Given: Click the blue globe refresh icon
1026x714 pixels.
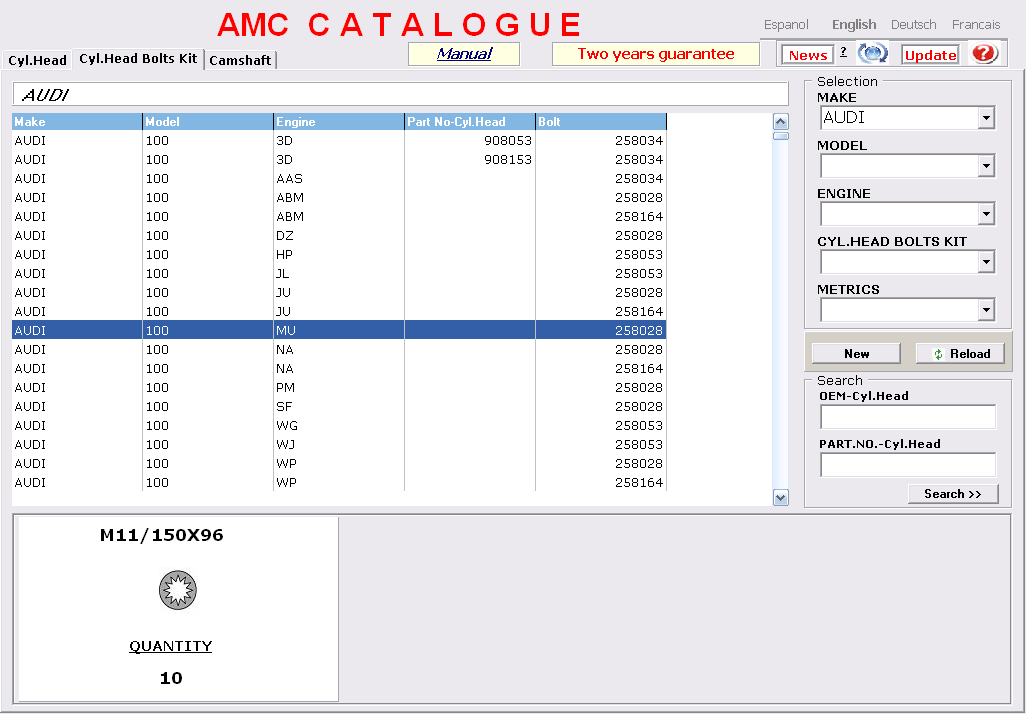Looking at the screenshot, I should [x=873, y=54].
